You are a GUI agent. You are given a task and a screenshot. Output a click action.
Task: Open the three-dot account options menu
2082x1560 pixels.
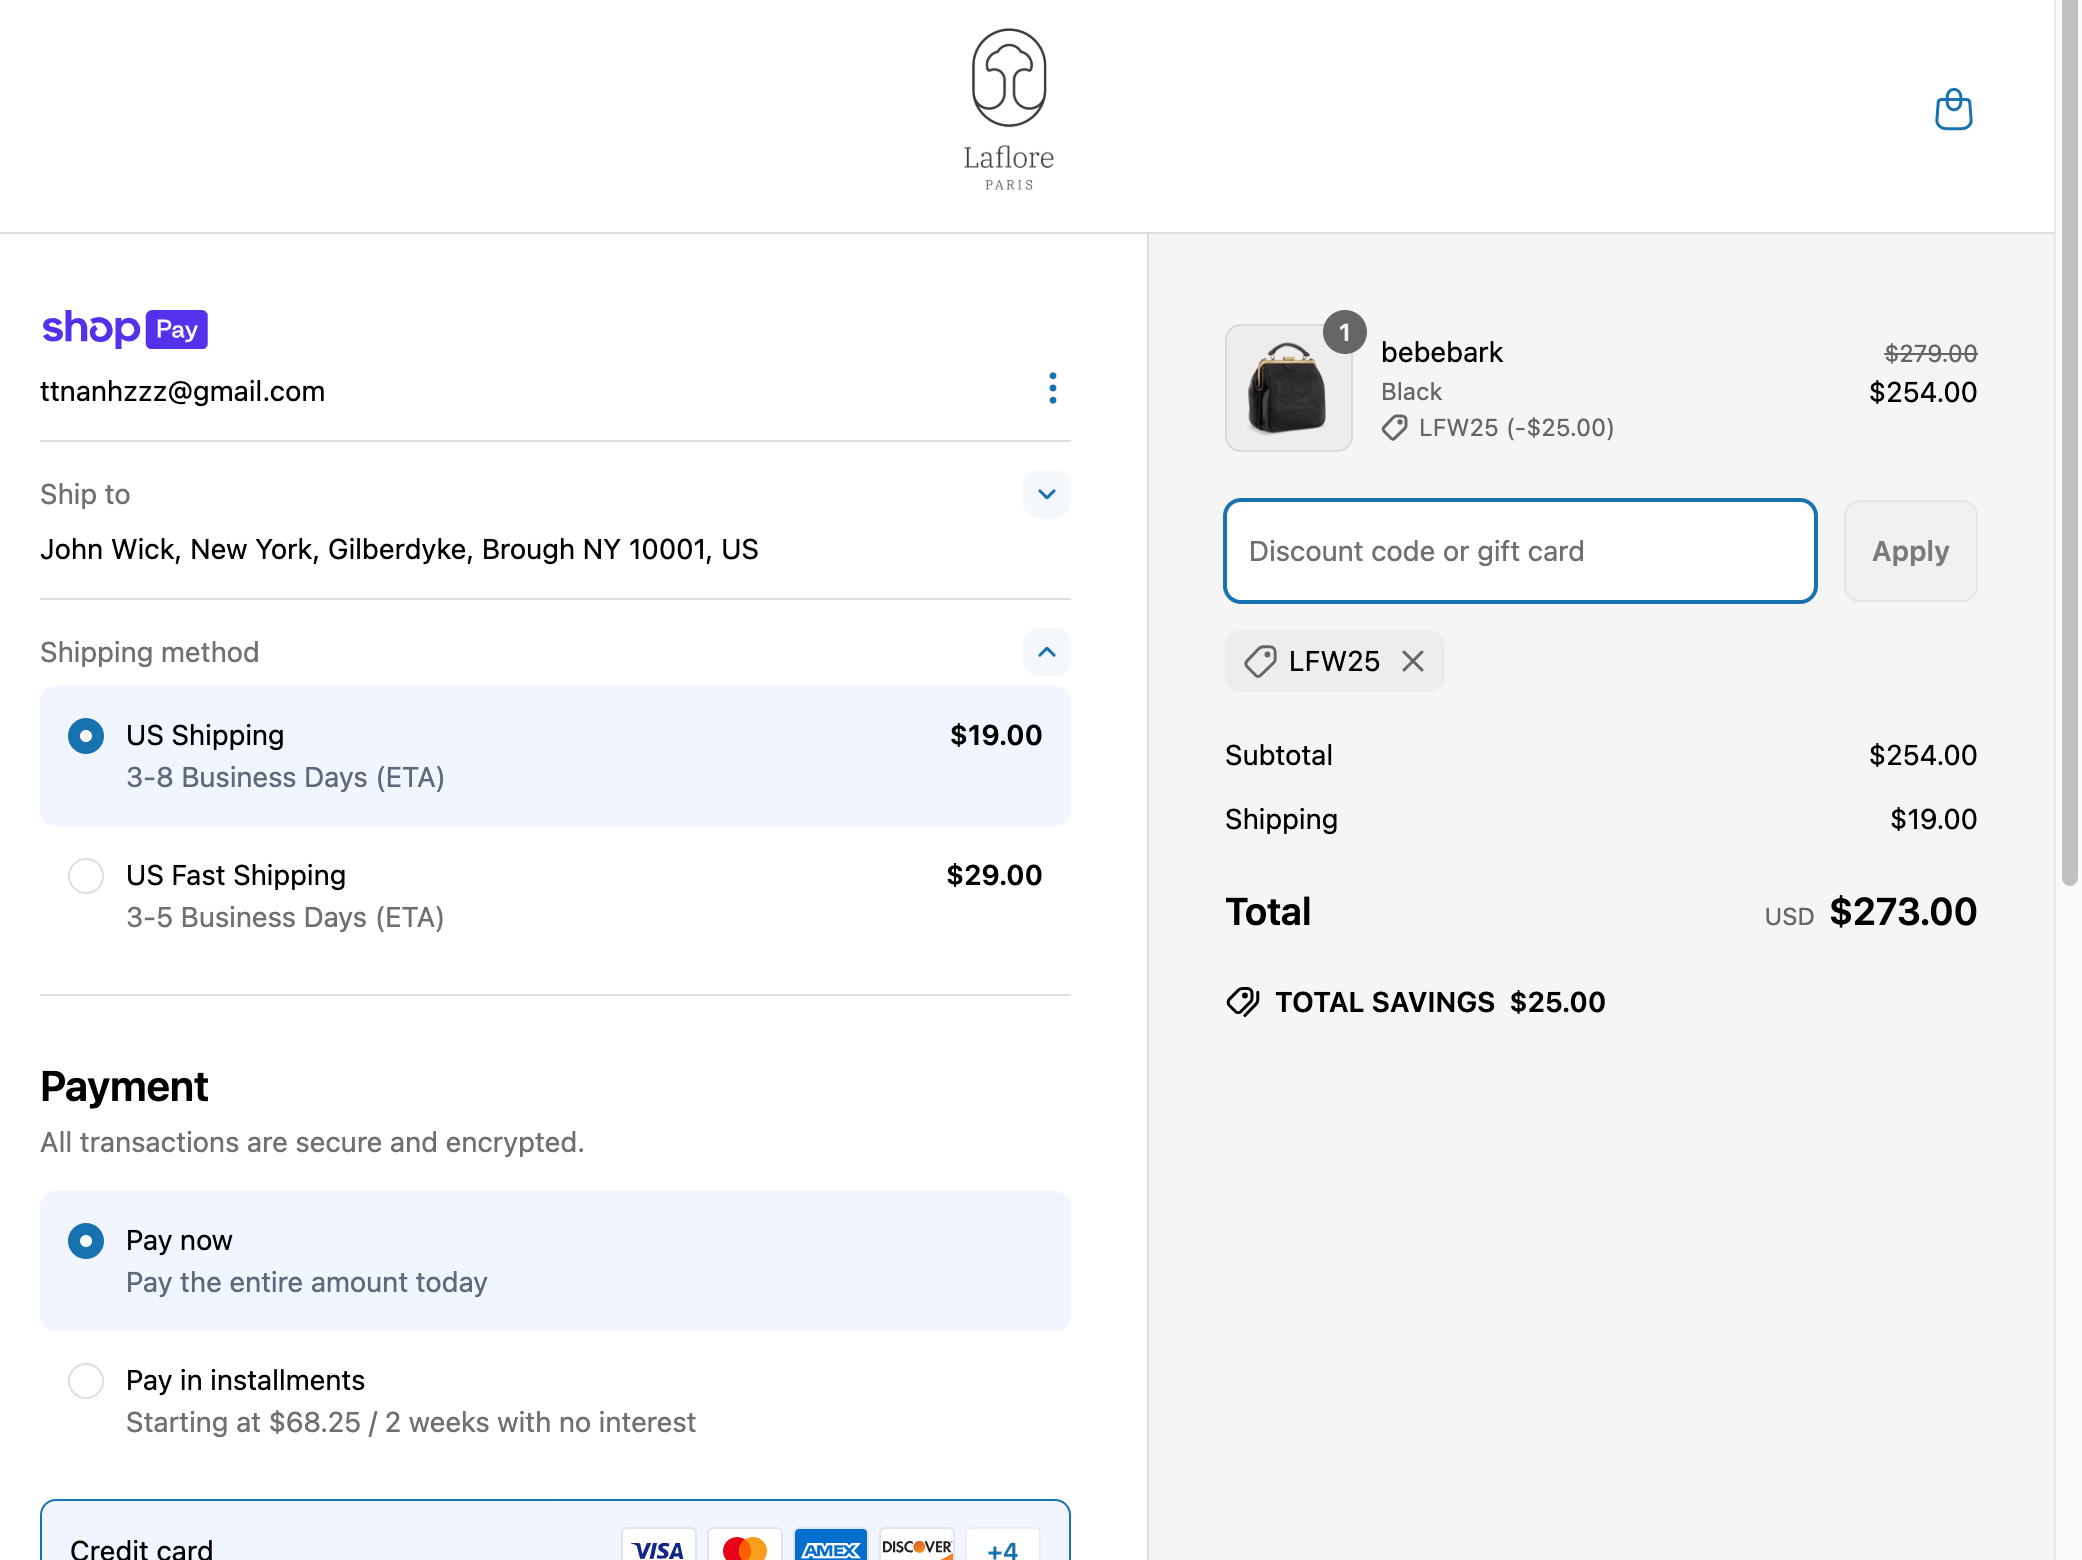[1052, 388]
